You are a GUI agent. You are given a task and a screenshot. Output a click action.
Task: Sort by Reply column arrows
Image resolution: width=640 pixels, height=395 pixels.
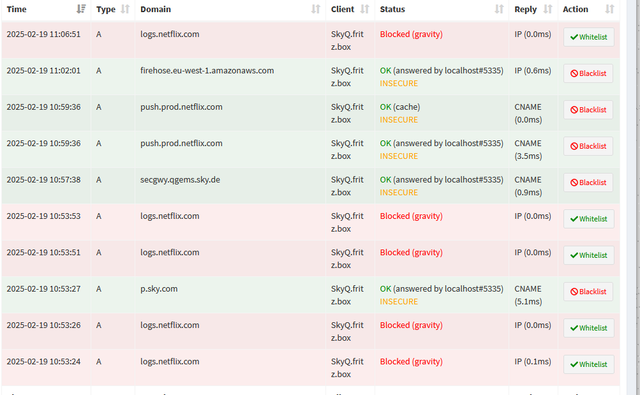[548, 9]
